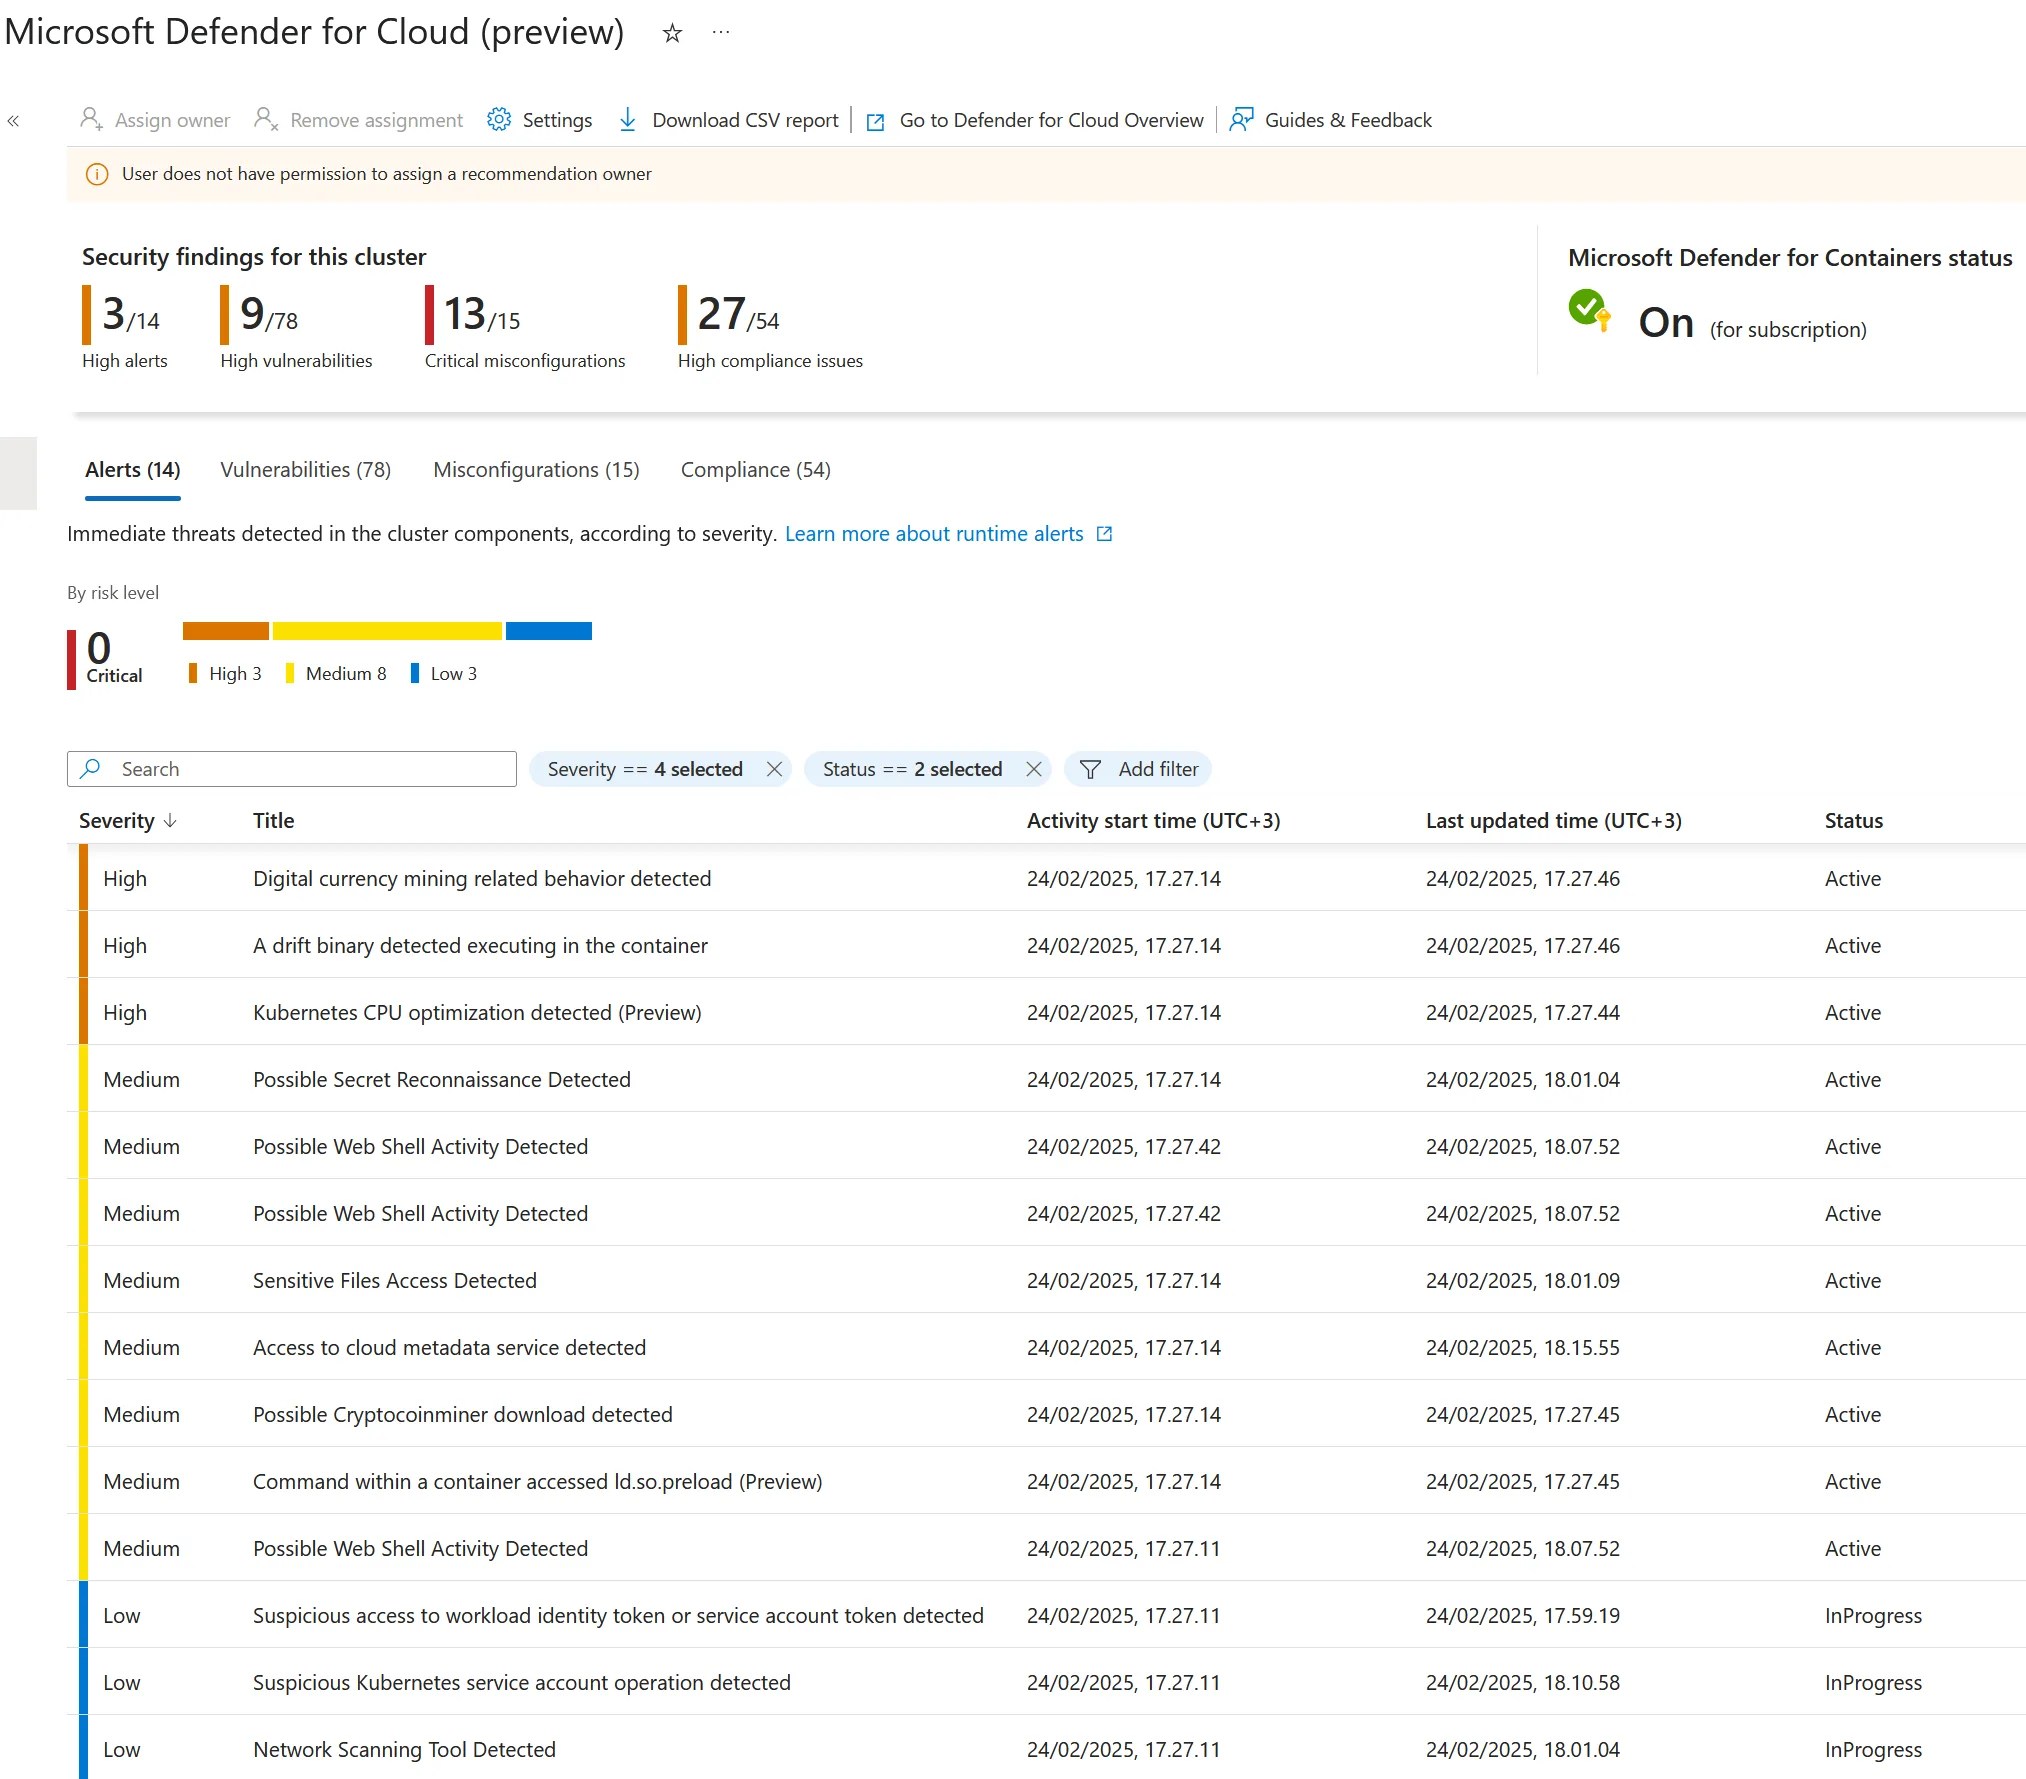Click the Guides & Feedback icon
This screenshot has width=2026, height=1779.
point(1241,120)
